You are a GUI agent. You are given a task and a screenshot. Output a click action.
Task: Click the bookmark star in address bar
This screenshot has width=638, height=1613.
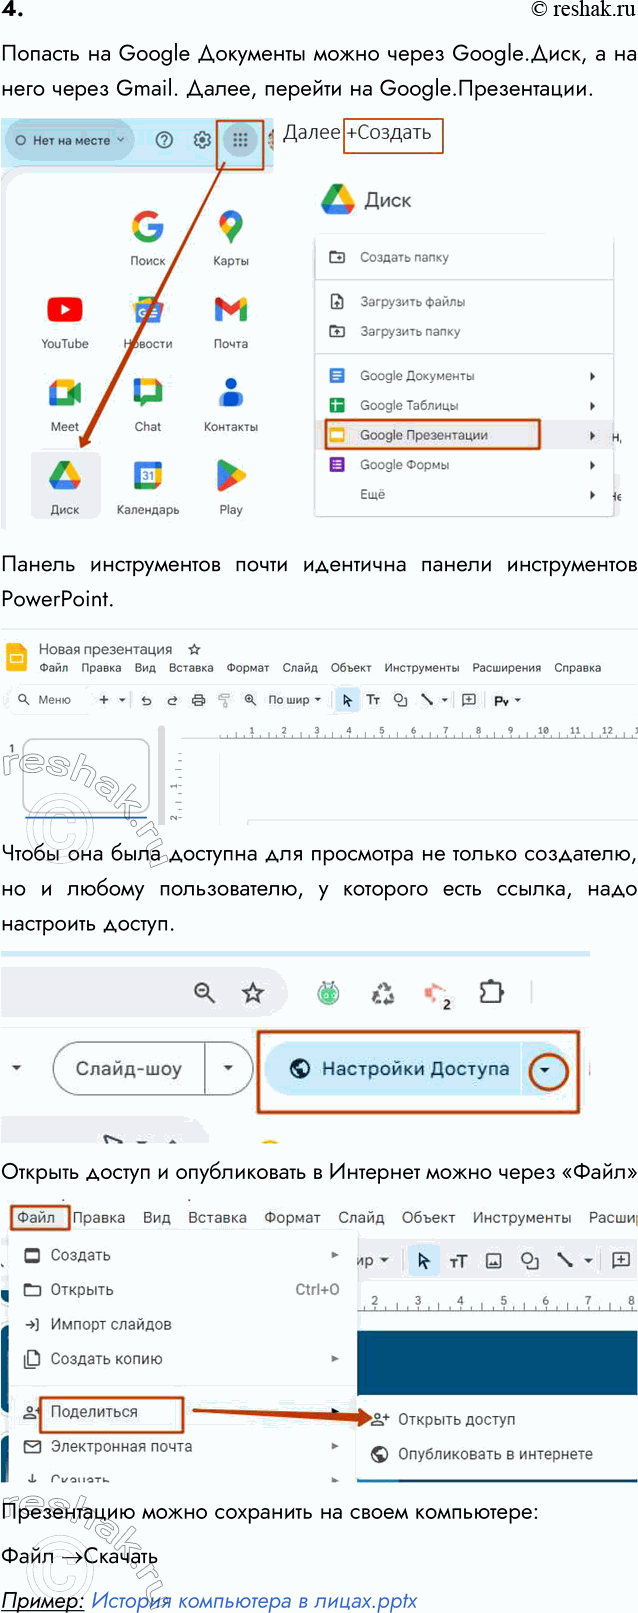pos(253,993)
